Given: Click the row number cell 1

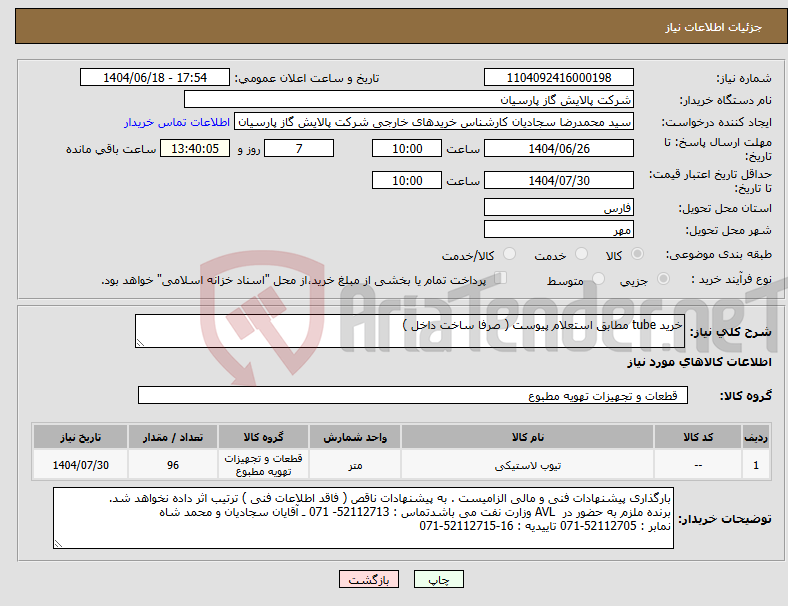Looking at the screenshot, I should [x=756, y=465].
